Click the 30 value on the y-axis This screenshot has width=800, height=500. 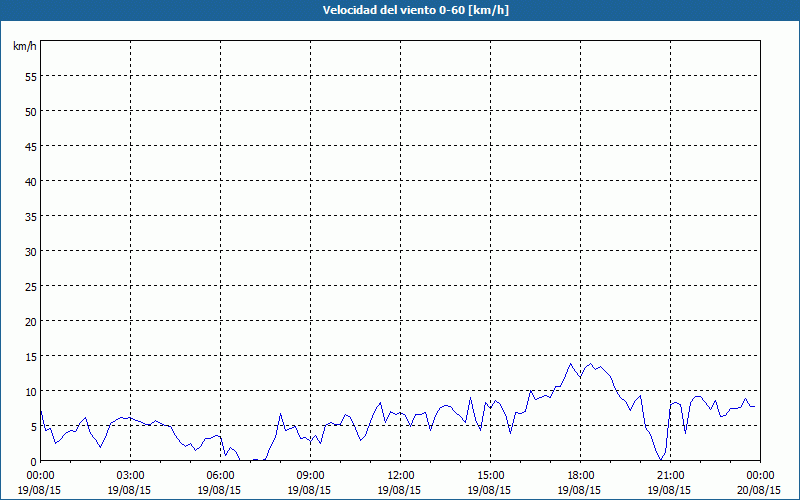[x=31, y=251]
